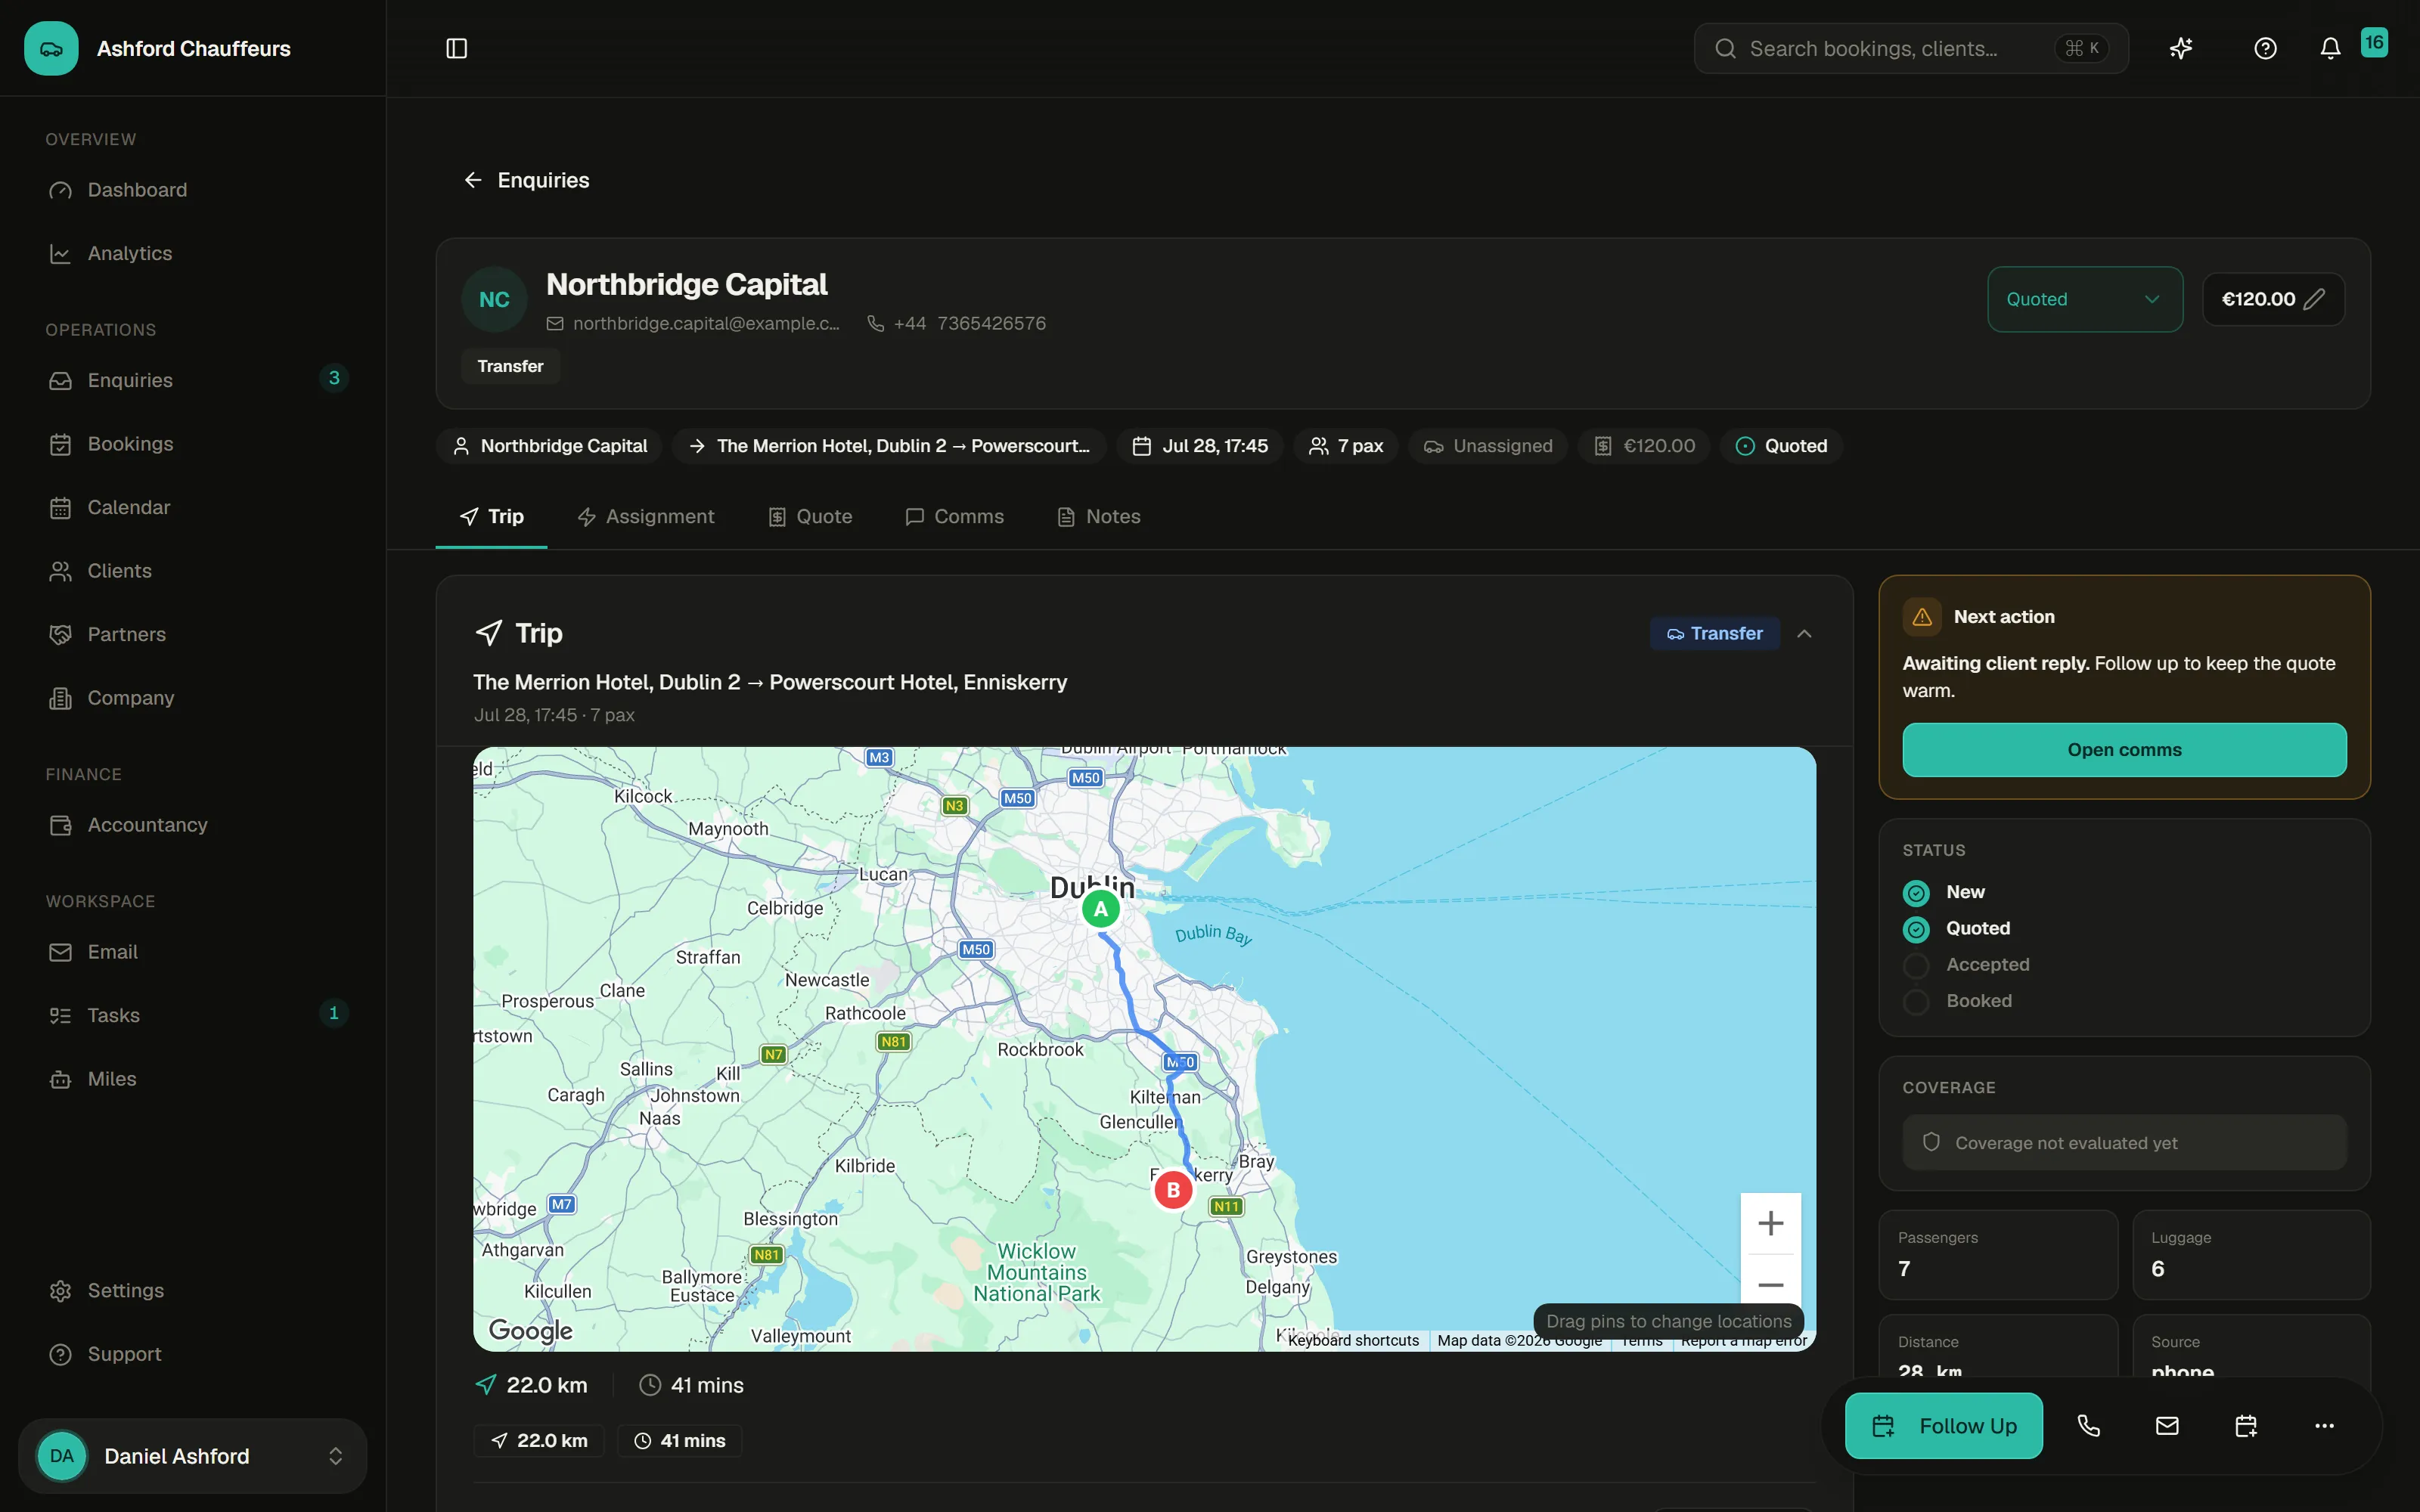Image resolution: width=2420 pixels, height=1512 pixels.
Task: Open Analytics from the sidebar
Action: point(193,253)
